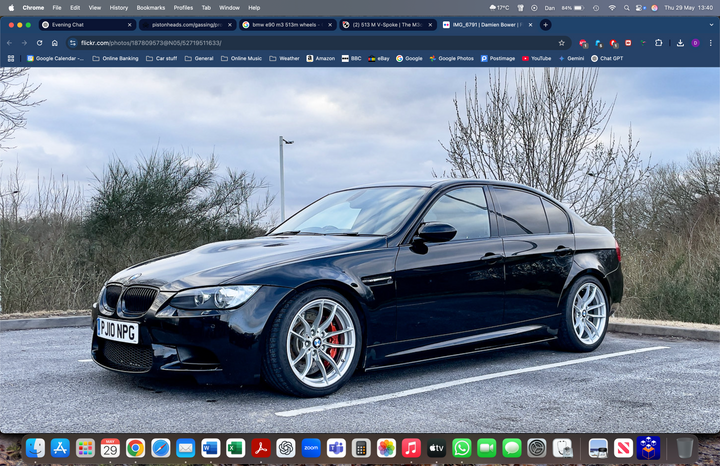Switch to the pistonheads.com tab
Screen dimensions: 720x466
tap(186, 24)
